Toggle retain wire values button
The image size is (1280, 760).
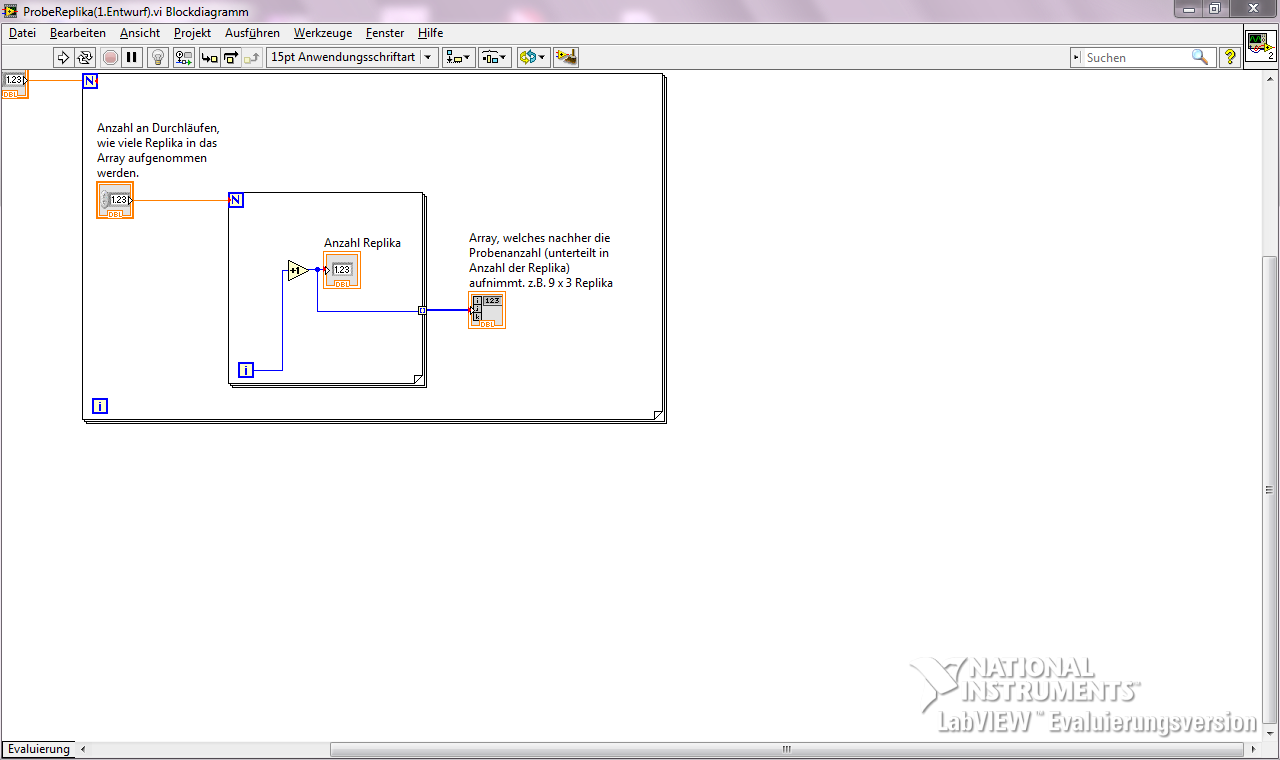pyautogui.click(x=184, y=57)
